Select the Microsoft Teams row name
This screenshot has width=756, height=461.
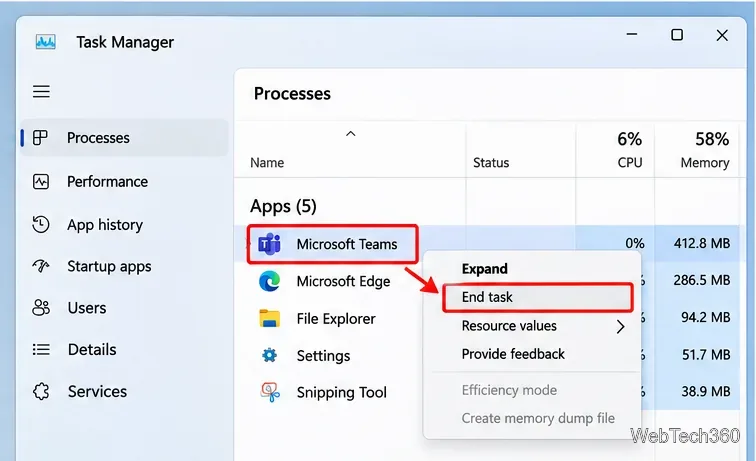[x=347, y=244]
